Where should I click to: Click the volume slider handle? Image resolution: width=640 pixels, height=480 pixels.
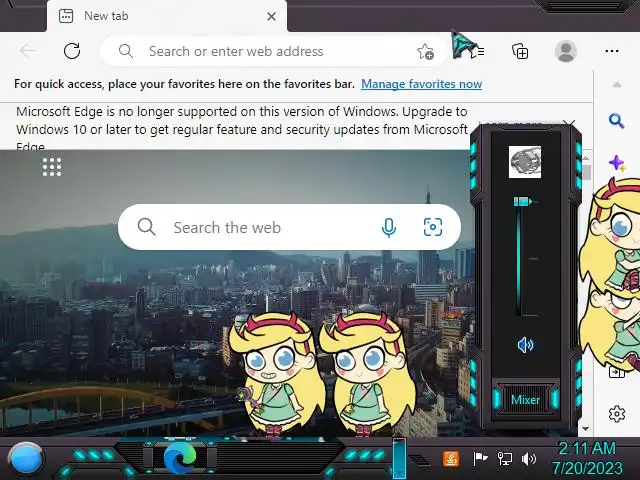[522, 201]
